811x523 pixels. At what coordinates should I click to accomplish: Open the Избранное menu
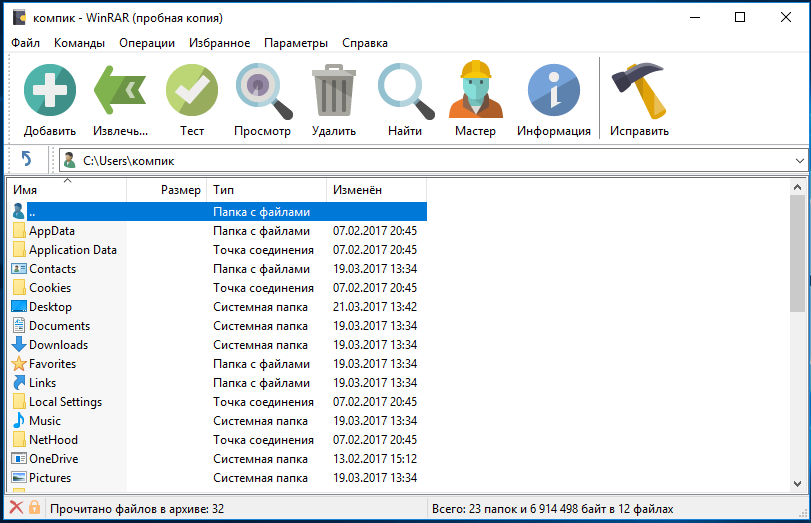tap(219, 43)
